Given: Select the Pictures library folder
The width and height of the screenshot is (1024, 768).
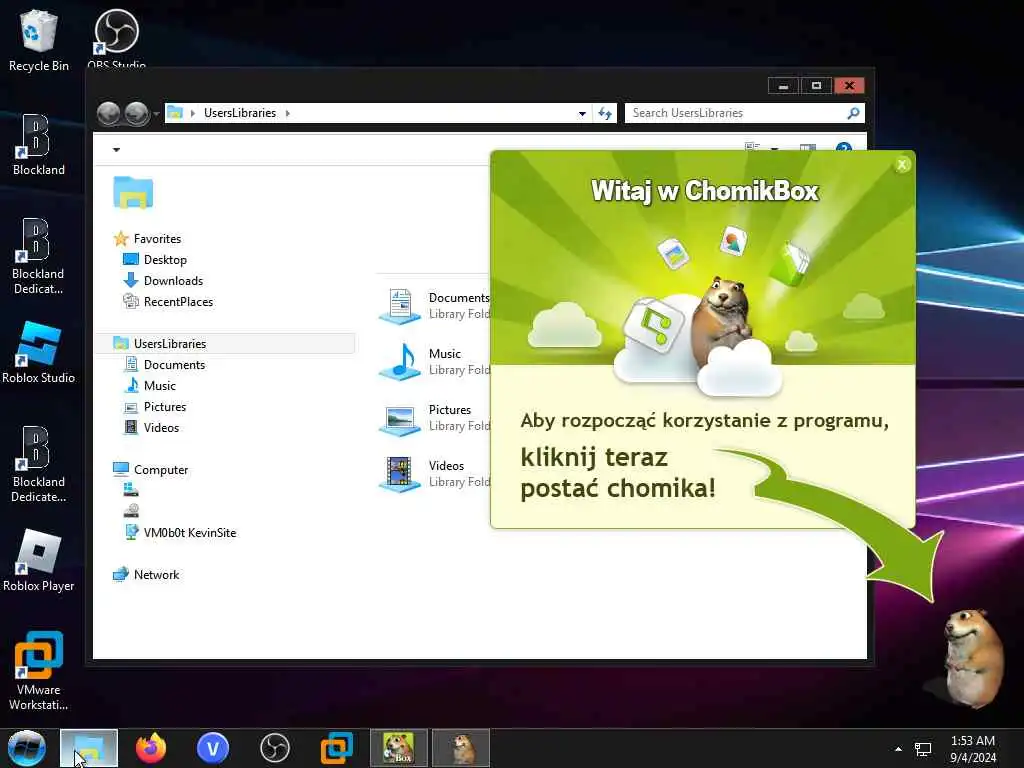Looking at the screenshot, I should (x=434, y=418).
